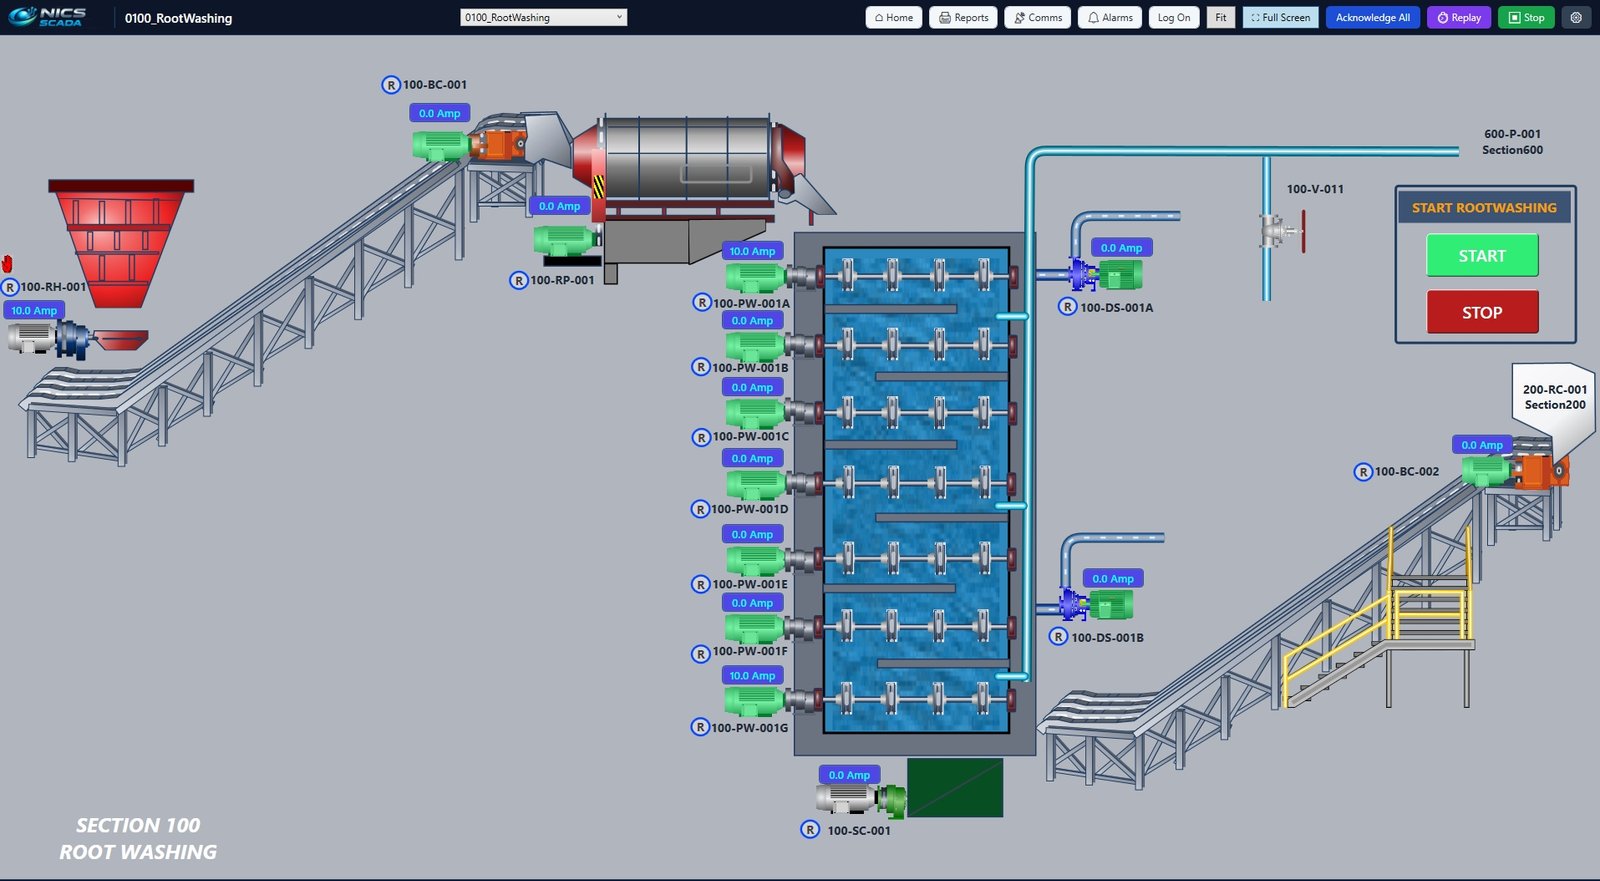Click the R indicator for 100-PW-001B
Viewport: 1600px width, 881px height.
pyautogui.click(x=701, y=367)
